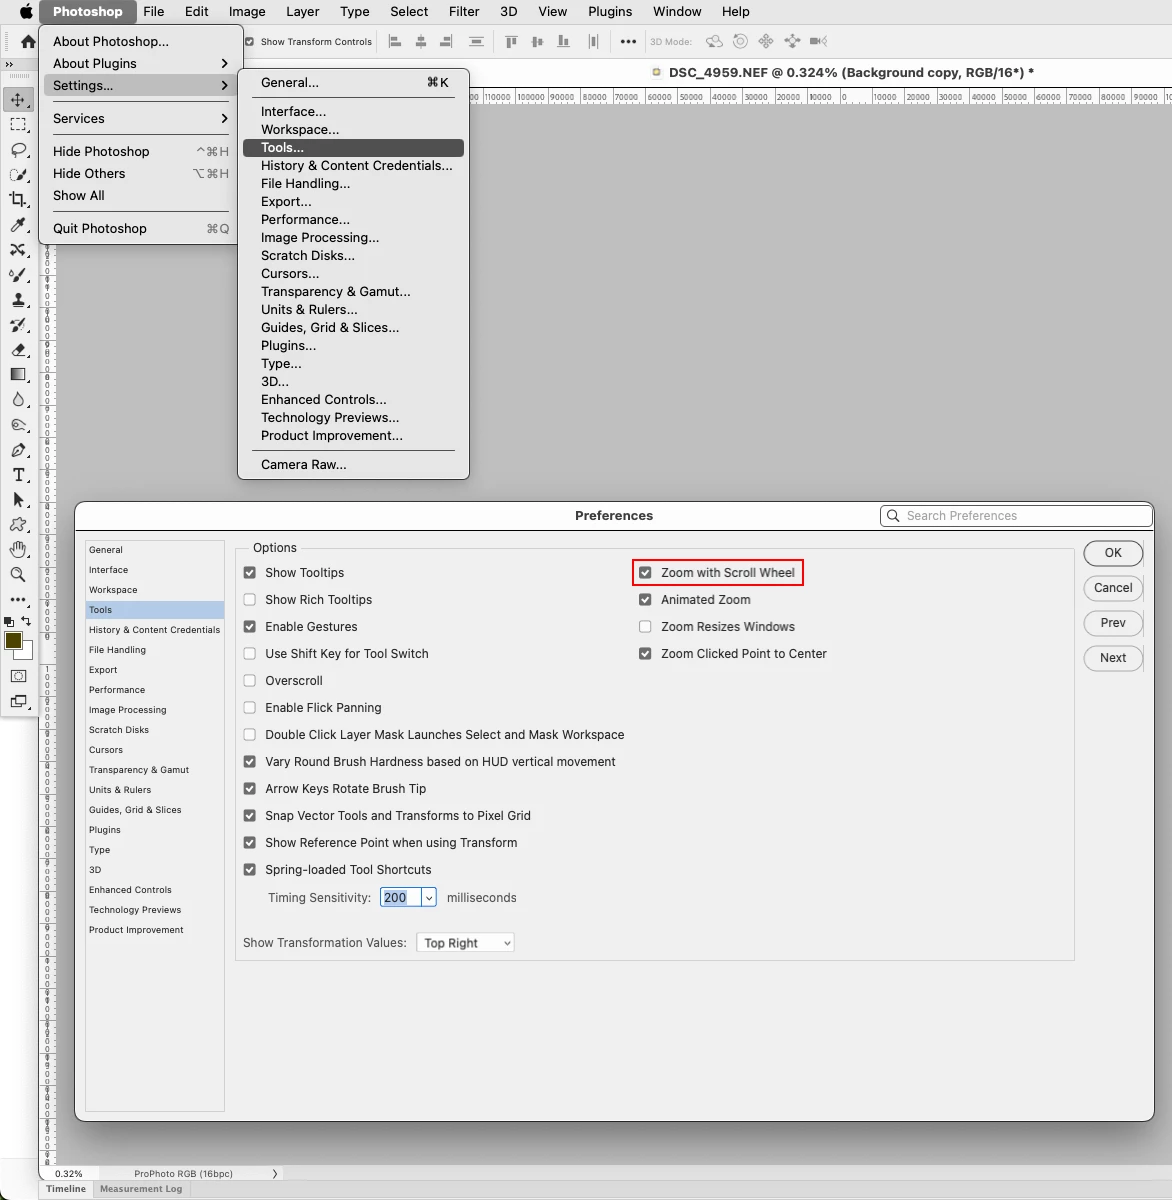The image size is (1172, 1200).
Task: Enable Flick Panning checkbox
Action: 250,708
